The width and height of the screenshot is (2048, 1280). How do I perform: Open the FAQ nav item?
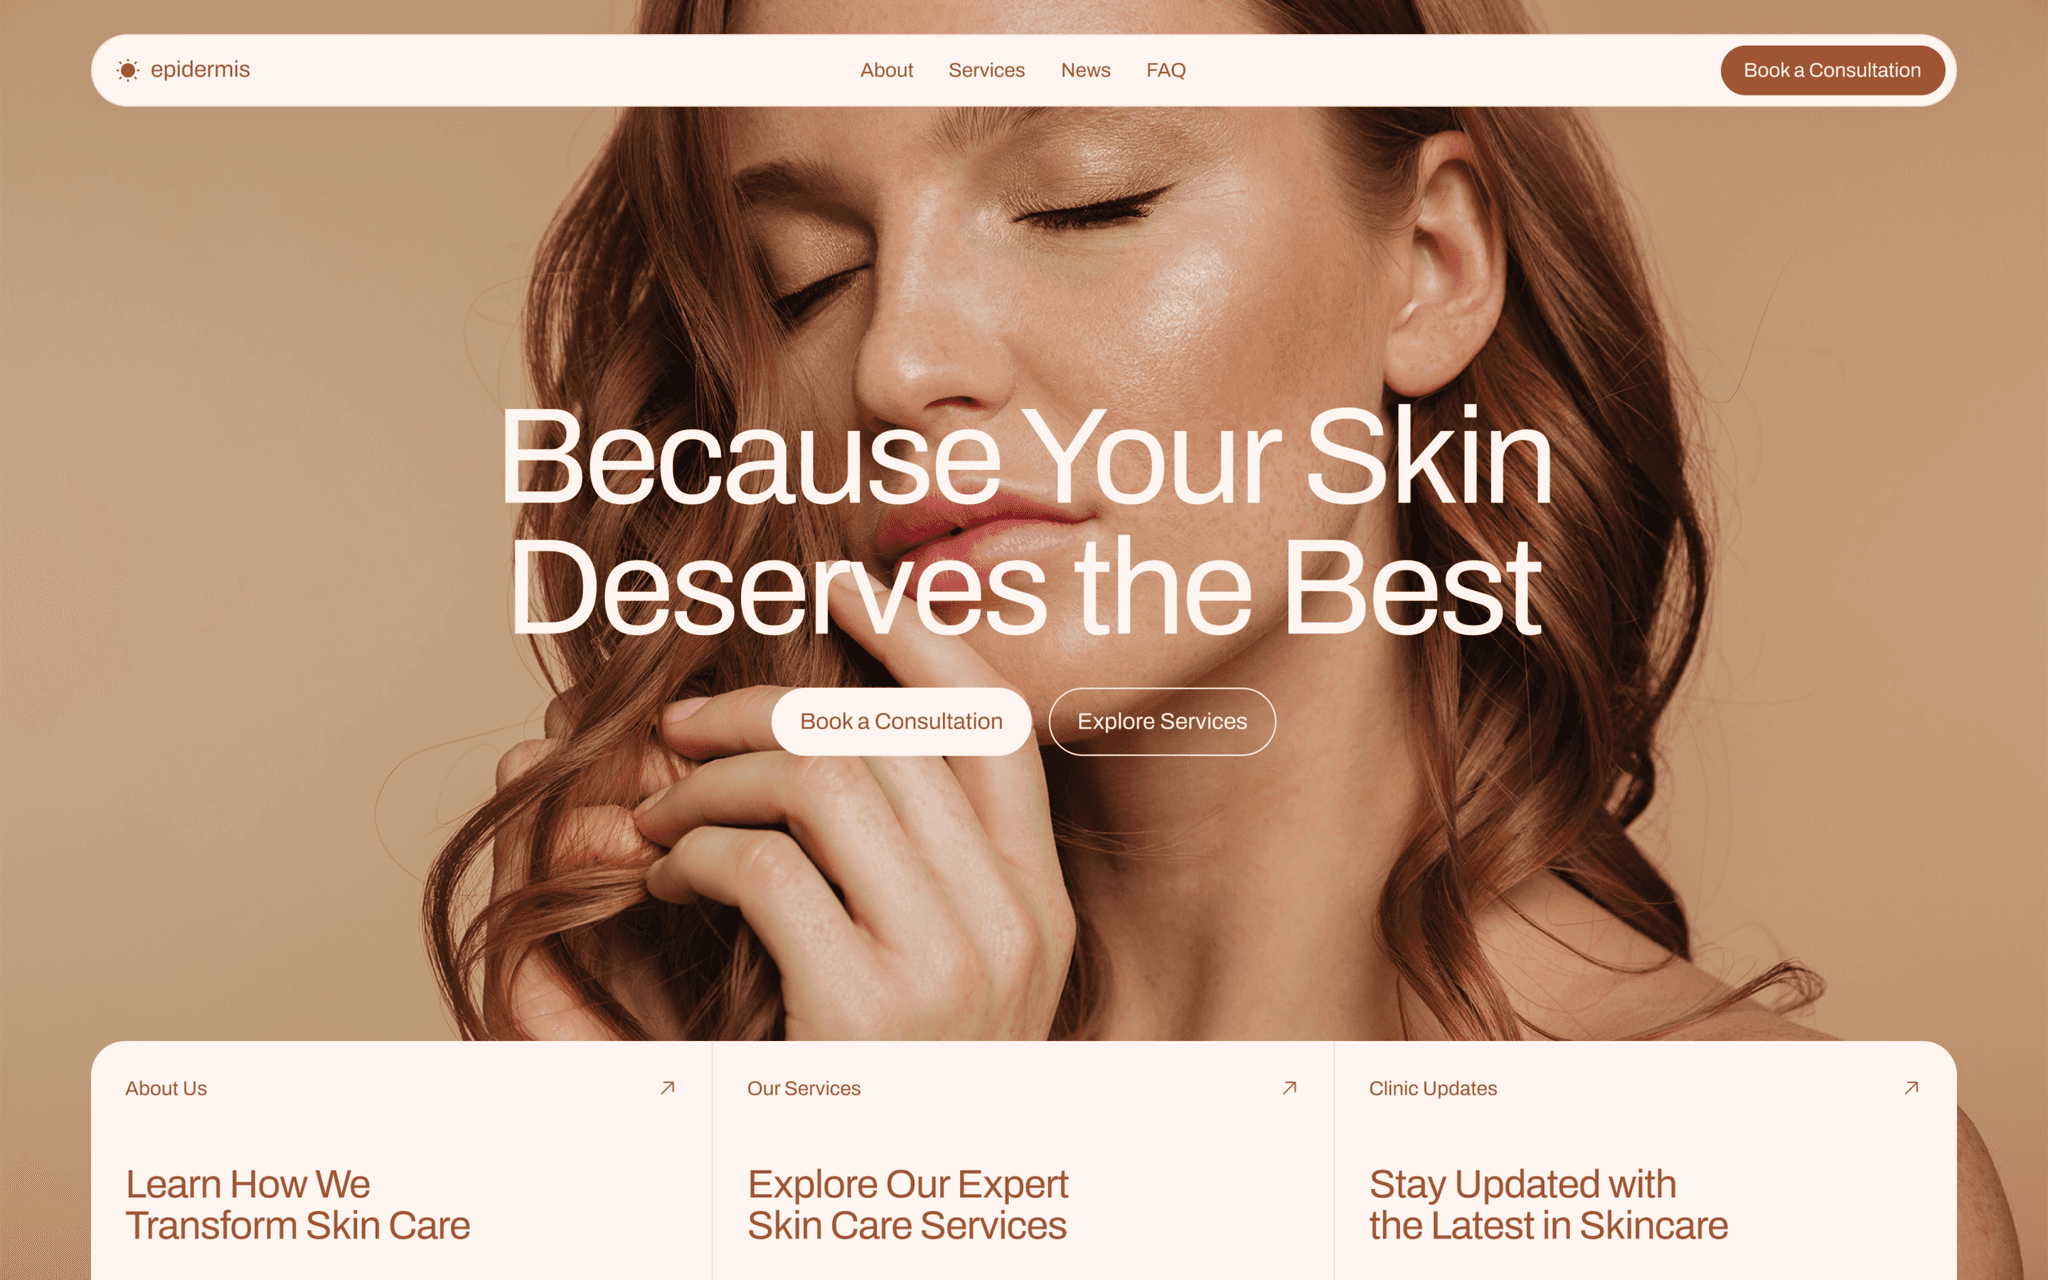click(1166, 70)
